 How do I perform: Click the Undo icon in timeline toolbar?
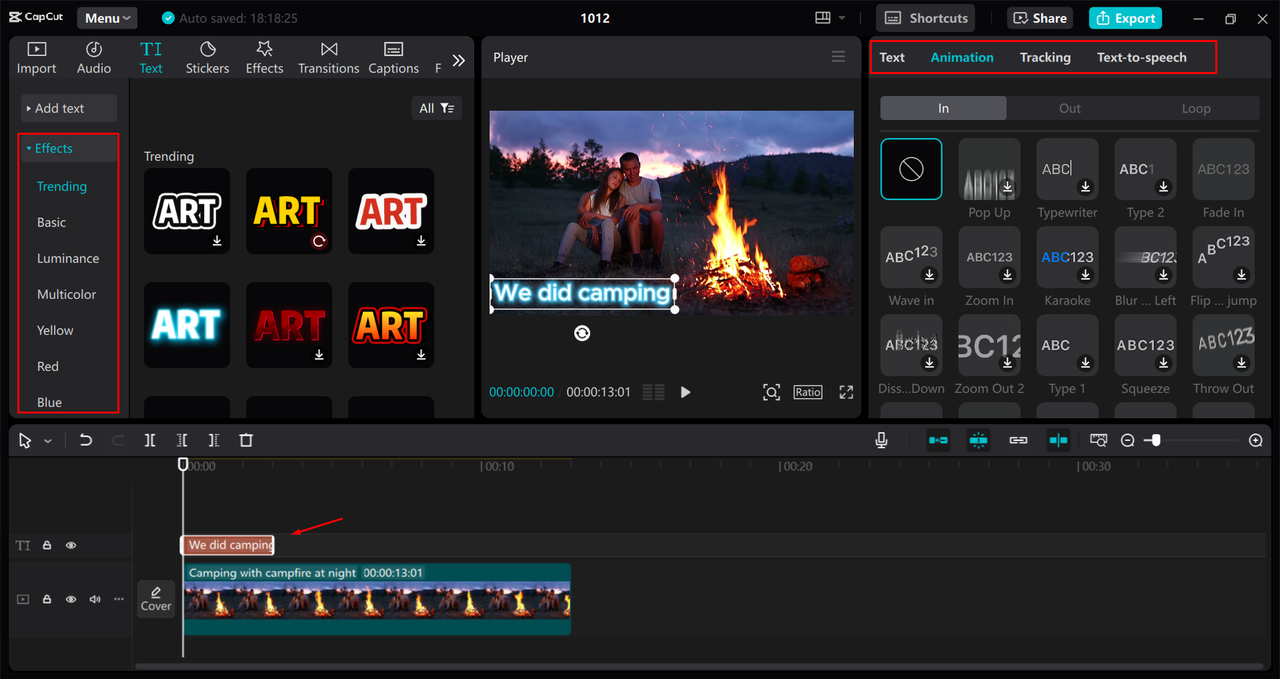(x=86, y=440)
